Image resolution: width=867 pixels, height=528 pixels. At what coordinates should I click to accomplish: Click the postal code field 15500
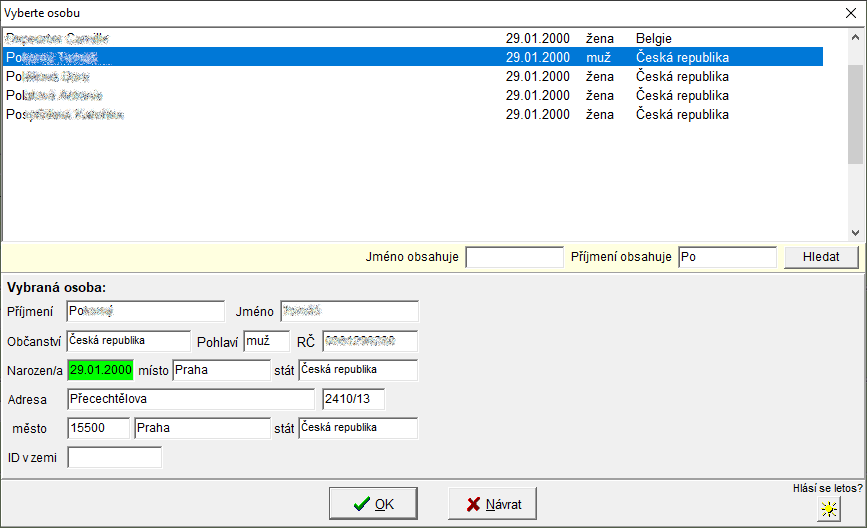pyautogui.click(x=98, y=428)
